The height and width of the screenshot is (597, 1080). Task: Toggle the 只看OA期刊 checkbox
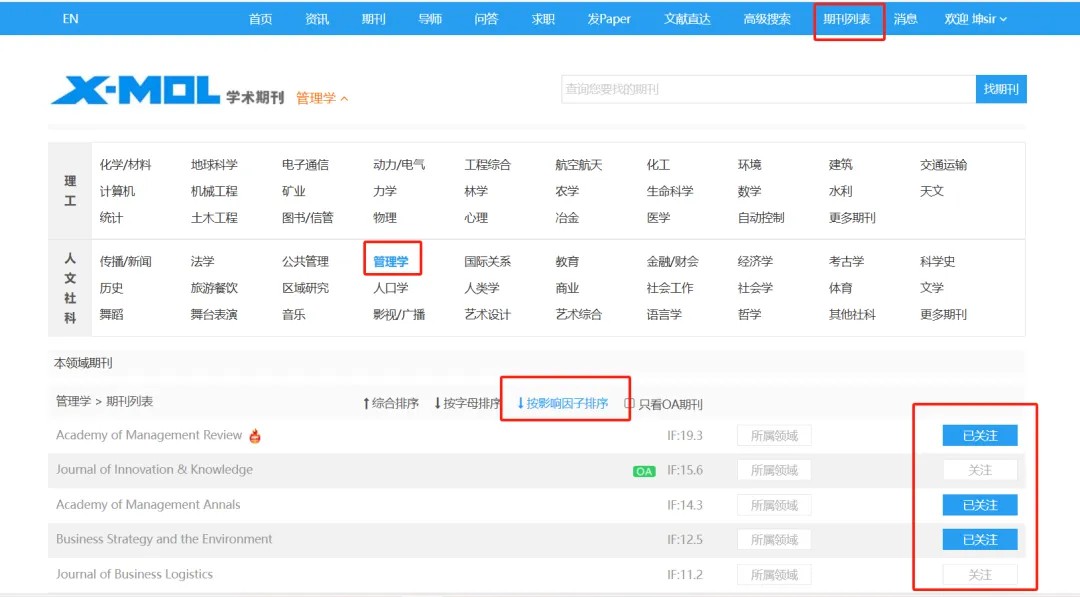click(630, 404)
